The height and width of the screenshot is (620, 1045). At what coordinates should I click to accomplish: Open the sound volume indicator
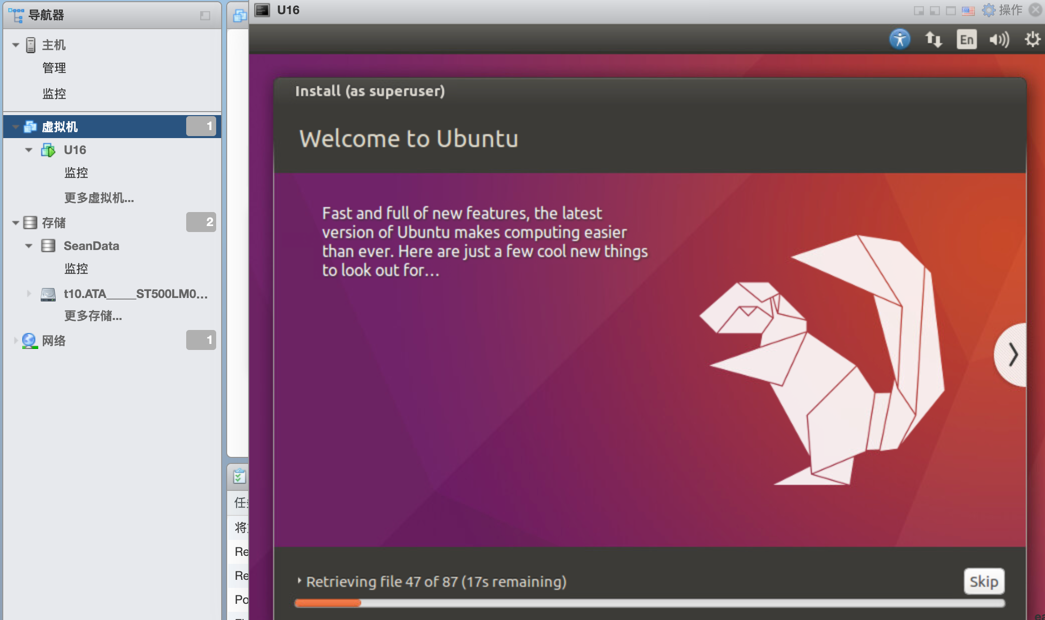pos(999,39)
